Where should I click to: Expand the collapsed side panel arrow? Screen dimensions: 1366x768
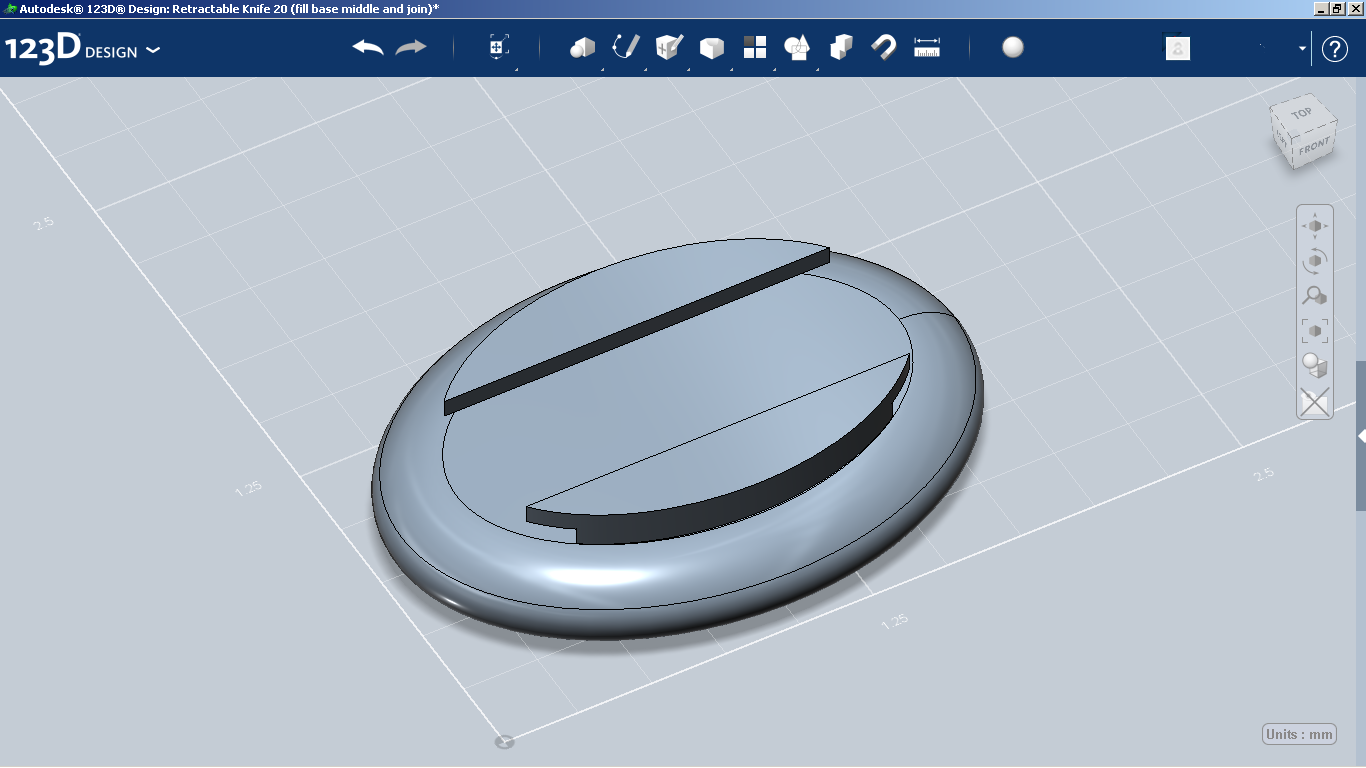[x=1361, y=436]
